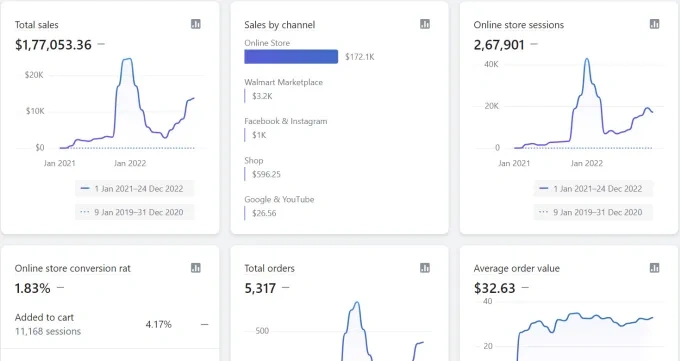Select the 5,317 total orders value
This screenshot has height=361, width=680.
click(x=260, y=289)
